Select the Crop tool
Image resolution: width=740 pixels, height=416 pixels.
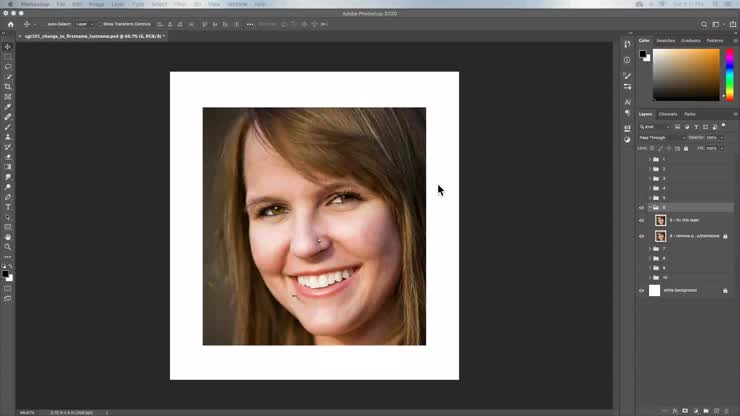[8, 87]
